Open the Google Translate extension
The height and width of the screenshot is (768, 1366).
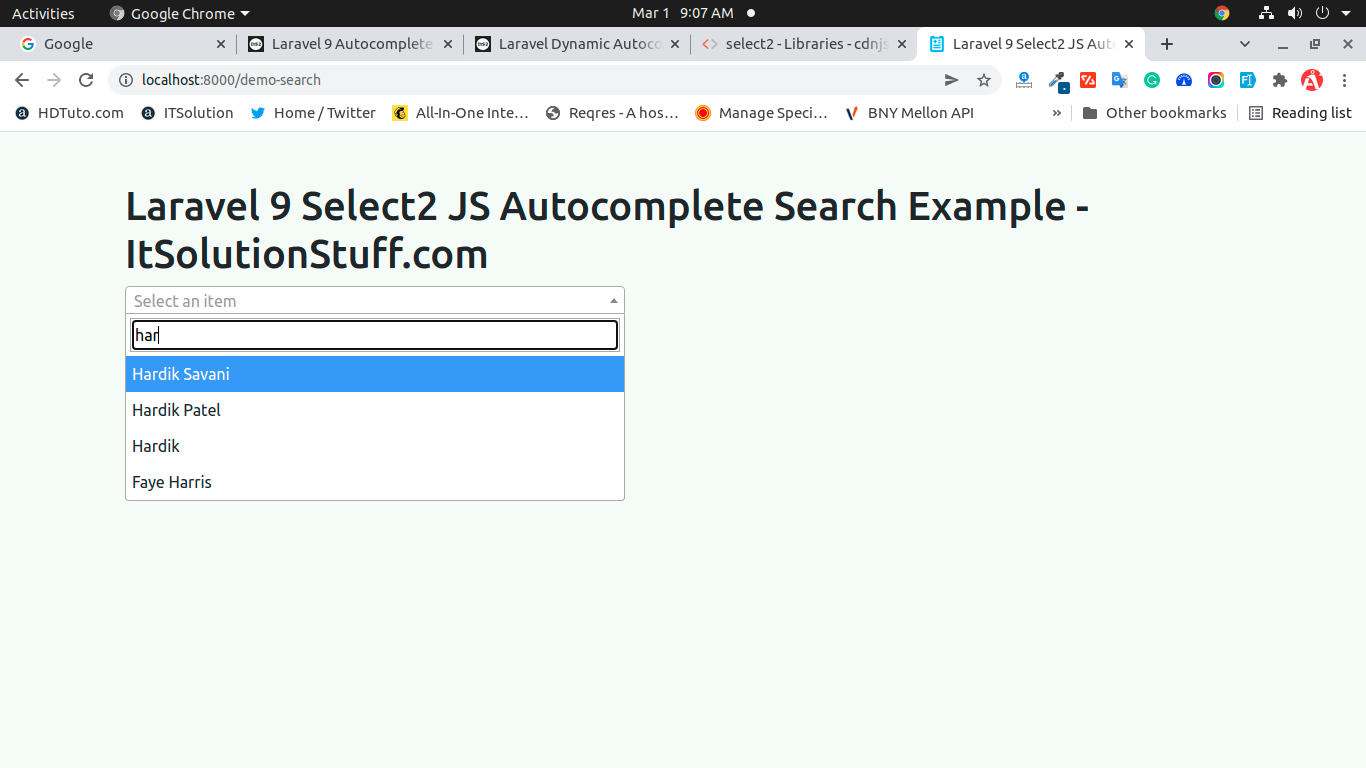coord(1120,80)
